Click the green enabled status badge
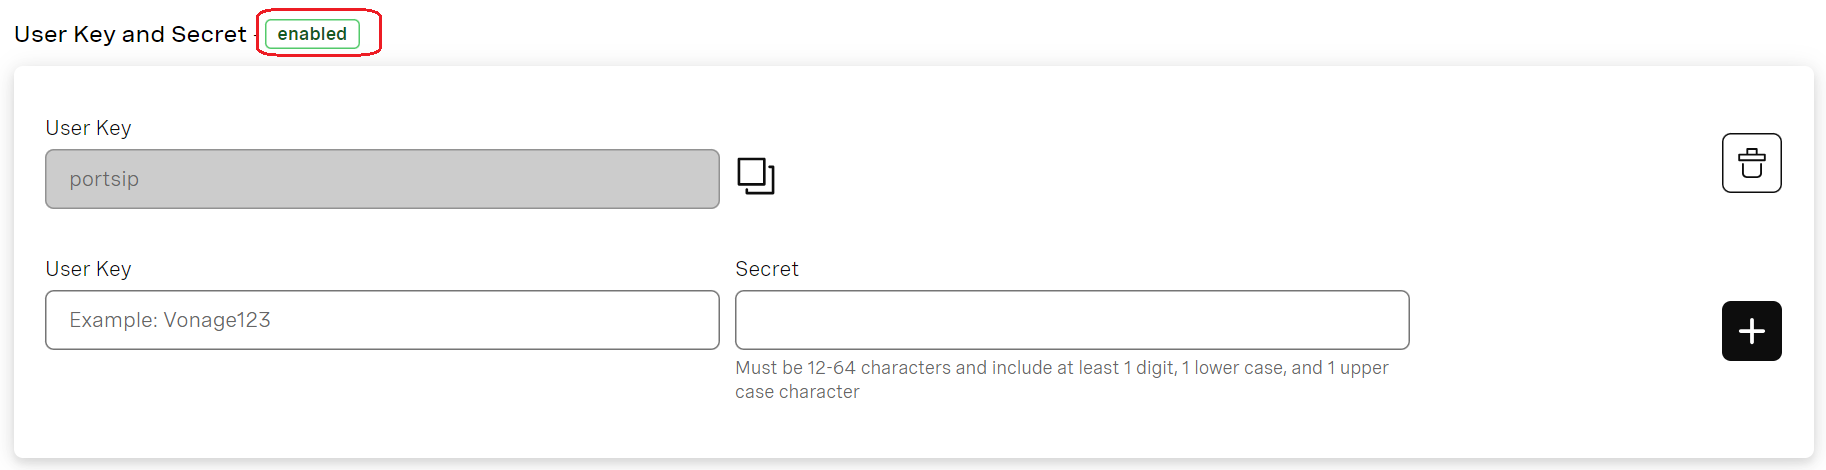Image resolution: width=1826 pixels, height=470 pixels. pos(312,34)
